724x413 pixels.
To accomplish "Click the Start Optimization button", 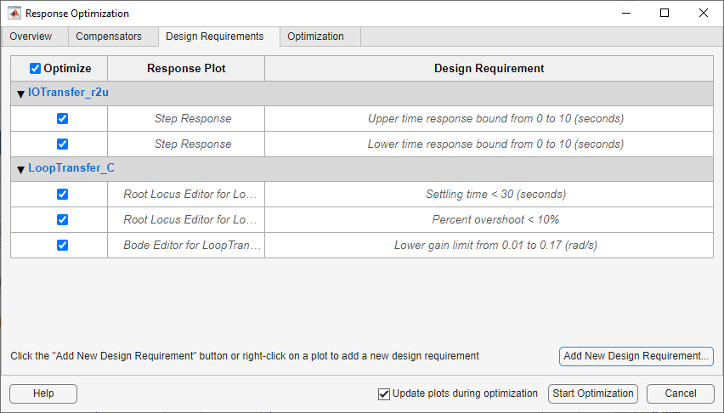I will pos(593,394).
